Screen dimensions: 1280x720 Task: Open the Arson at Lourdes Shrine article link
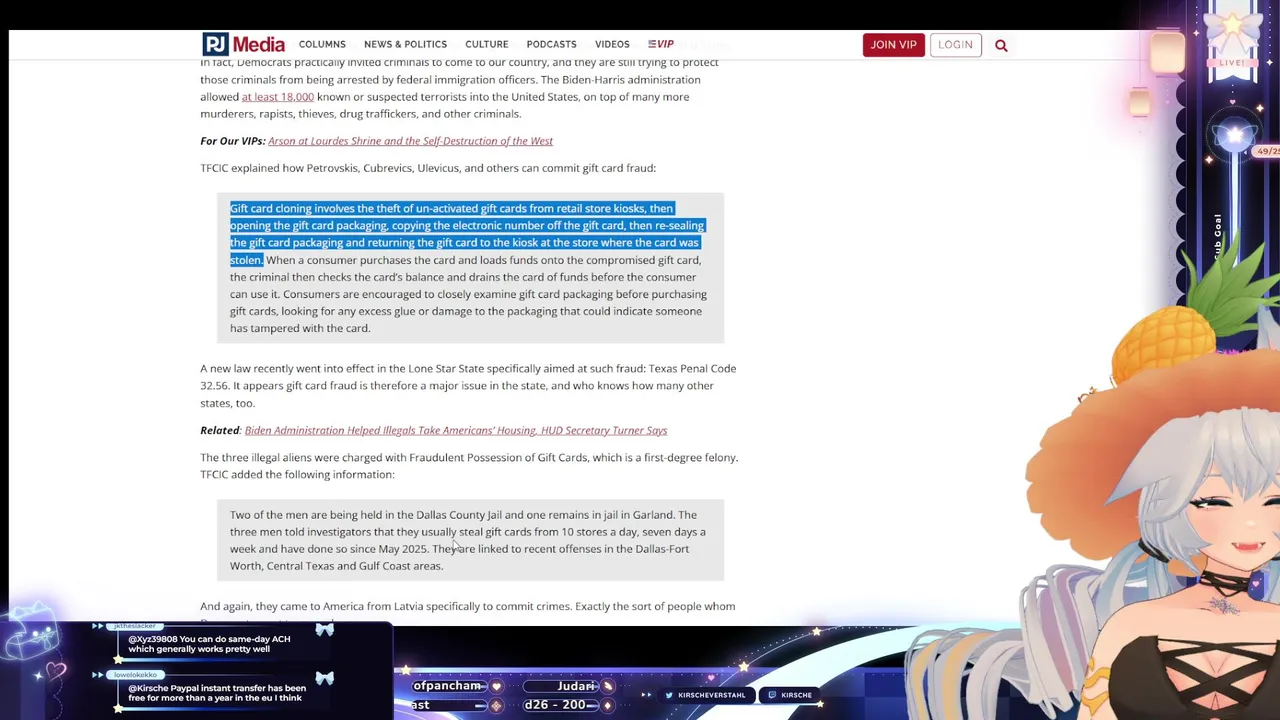click(x=410, y=141)
